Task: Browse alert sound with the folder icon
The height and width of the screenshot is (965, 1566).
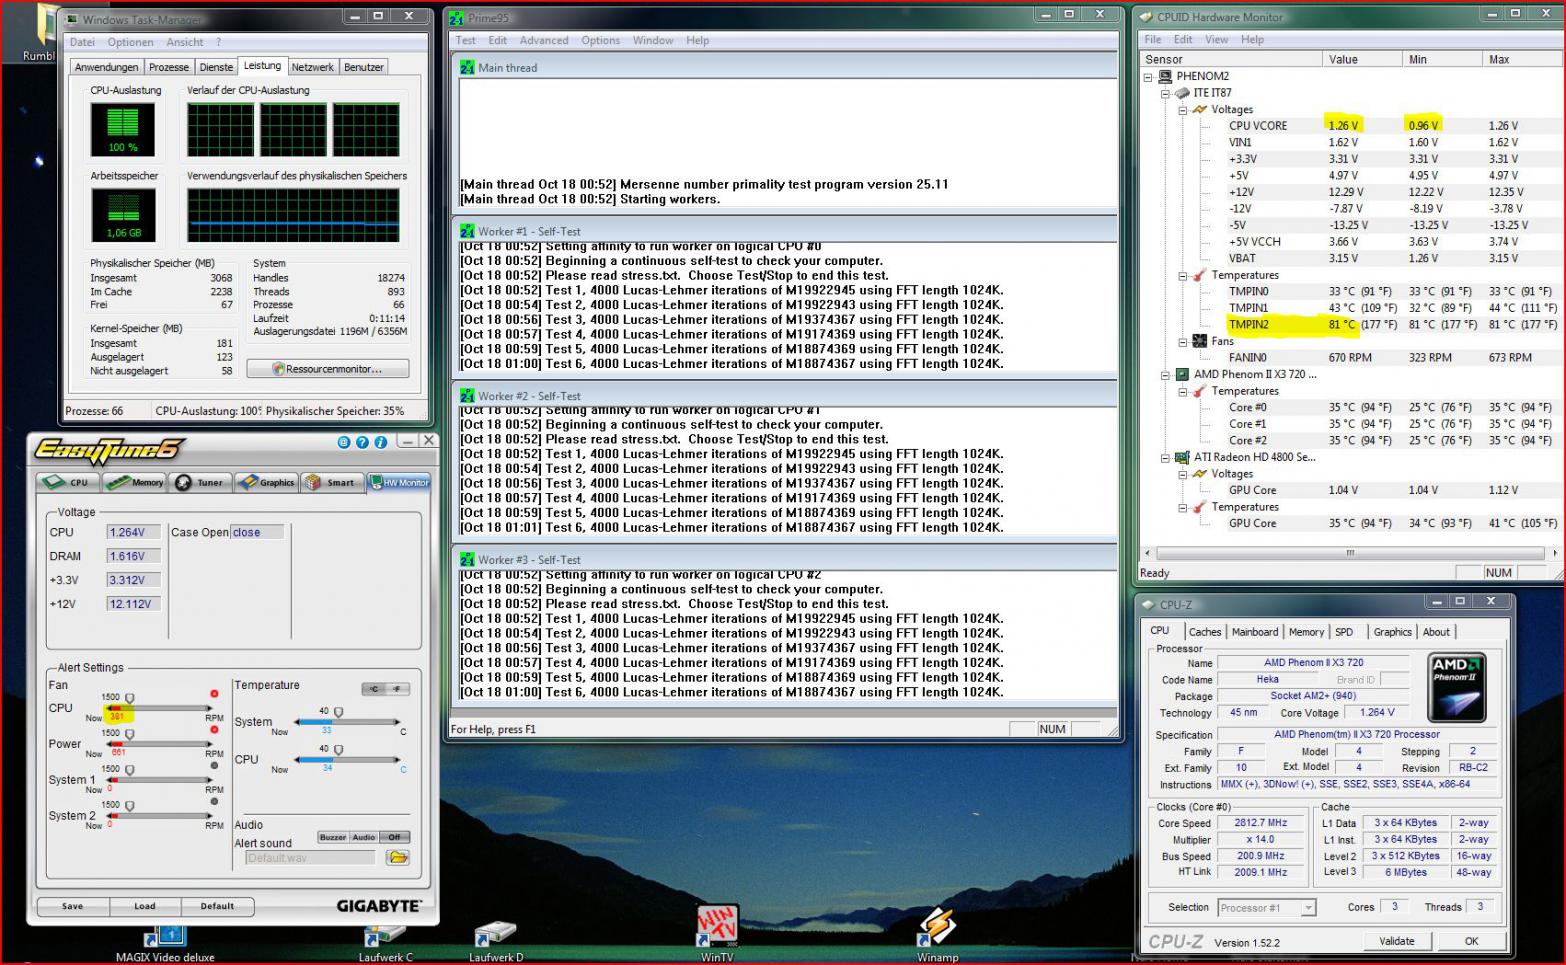Action: pyautogui.click(x=397, y=857)
